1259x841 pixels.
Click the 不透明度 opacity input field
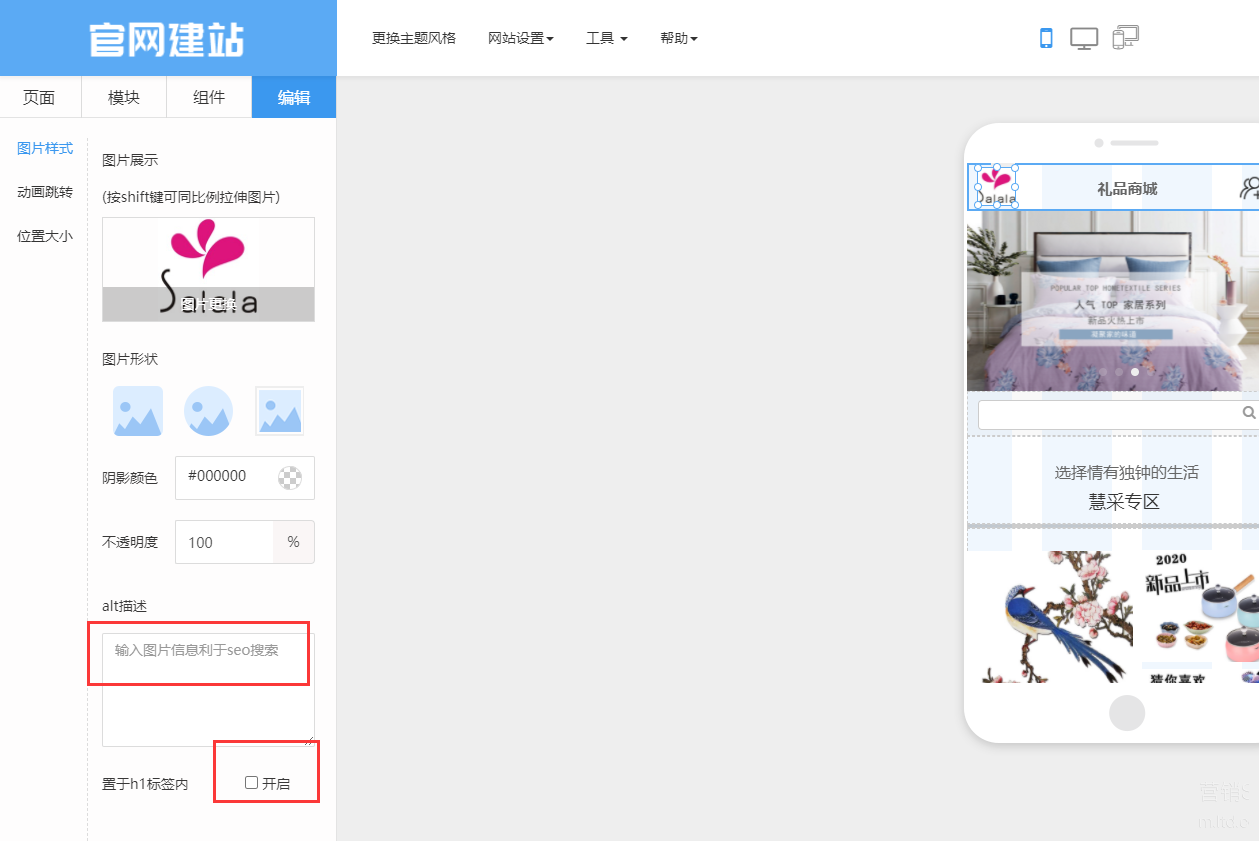pos(224,542)
